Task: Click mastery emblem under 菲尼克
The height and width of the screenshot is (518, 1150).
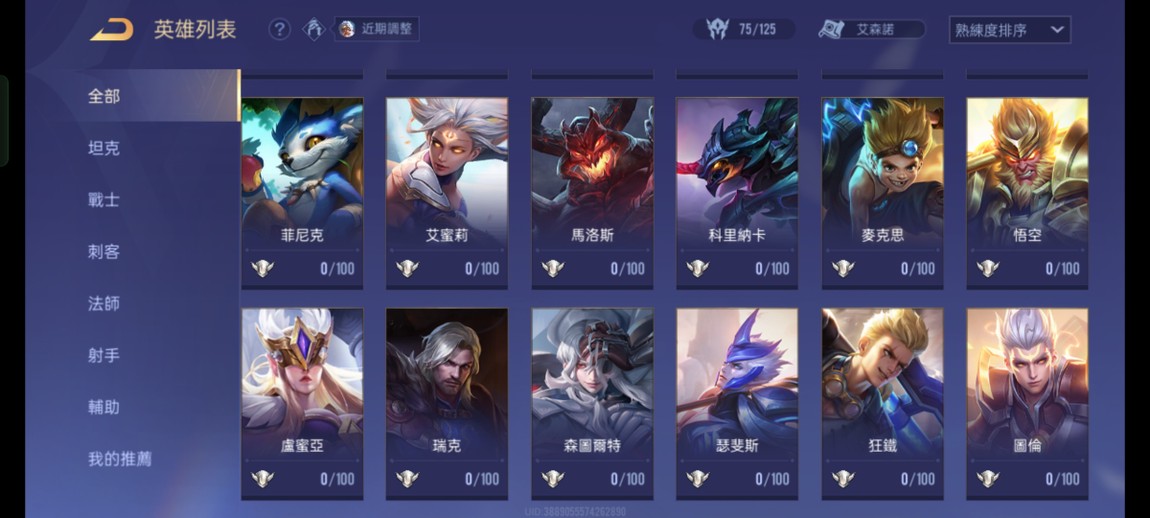Action: click(x=262, y=269)
